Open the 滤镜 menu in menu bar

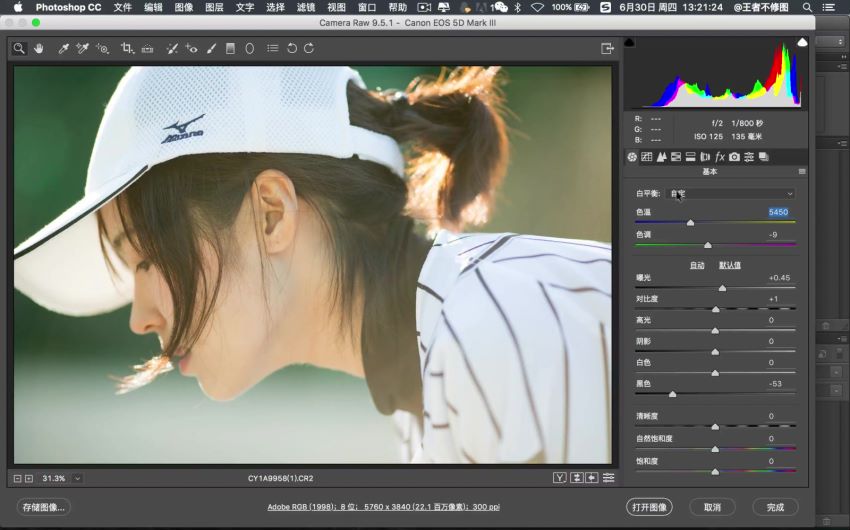[x=306, y=7]
